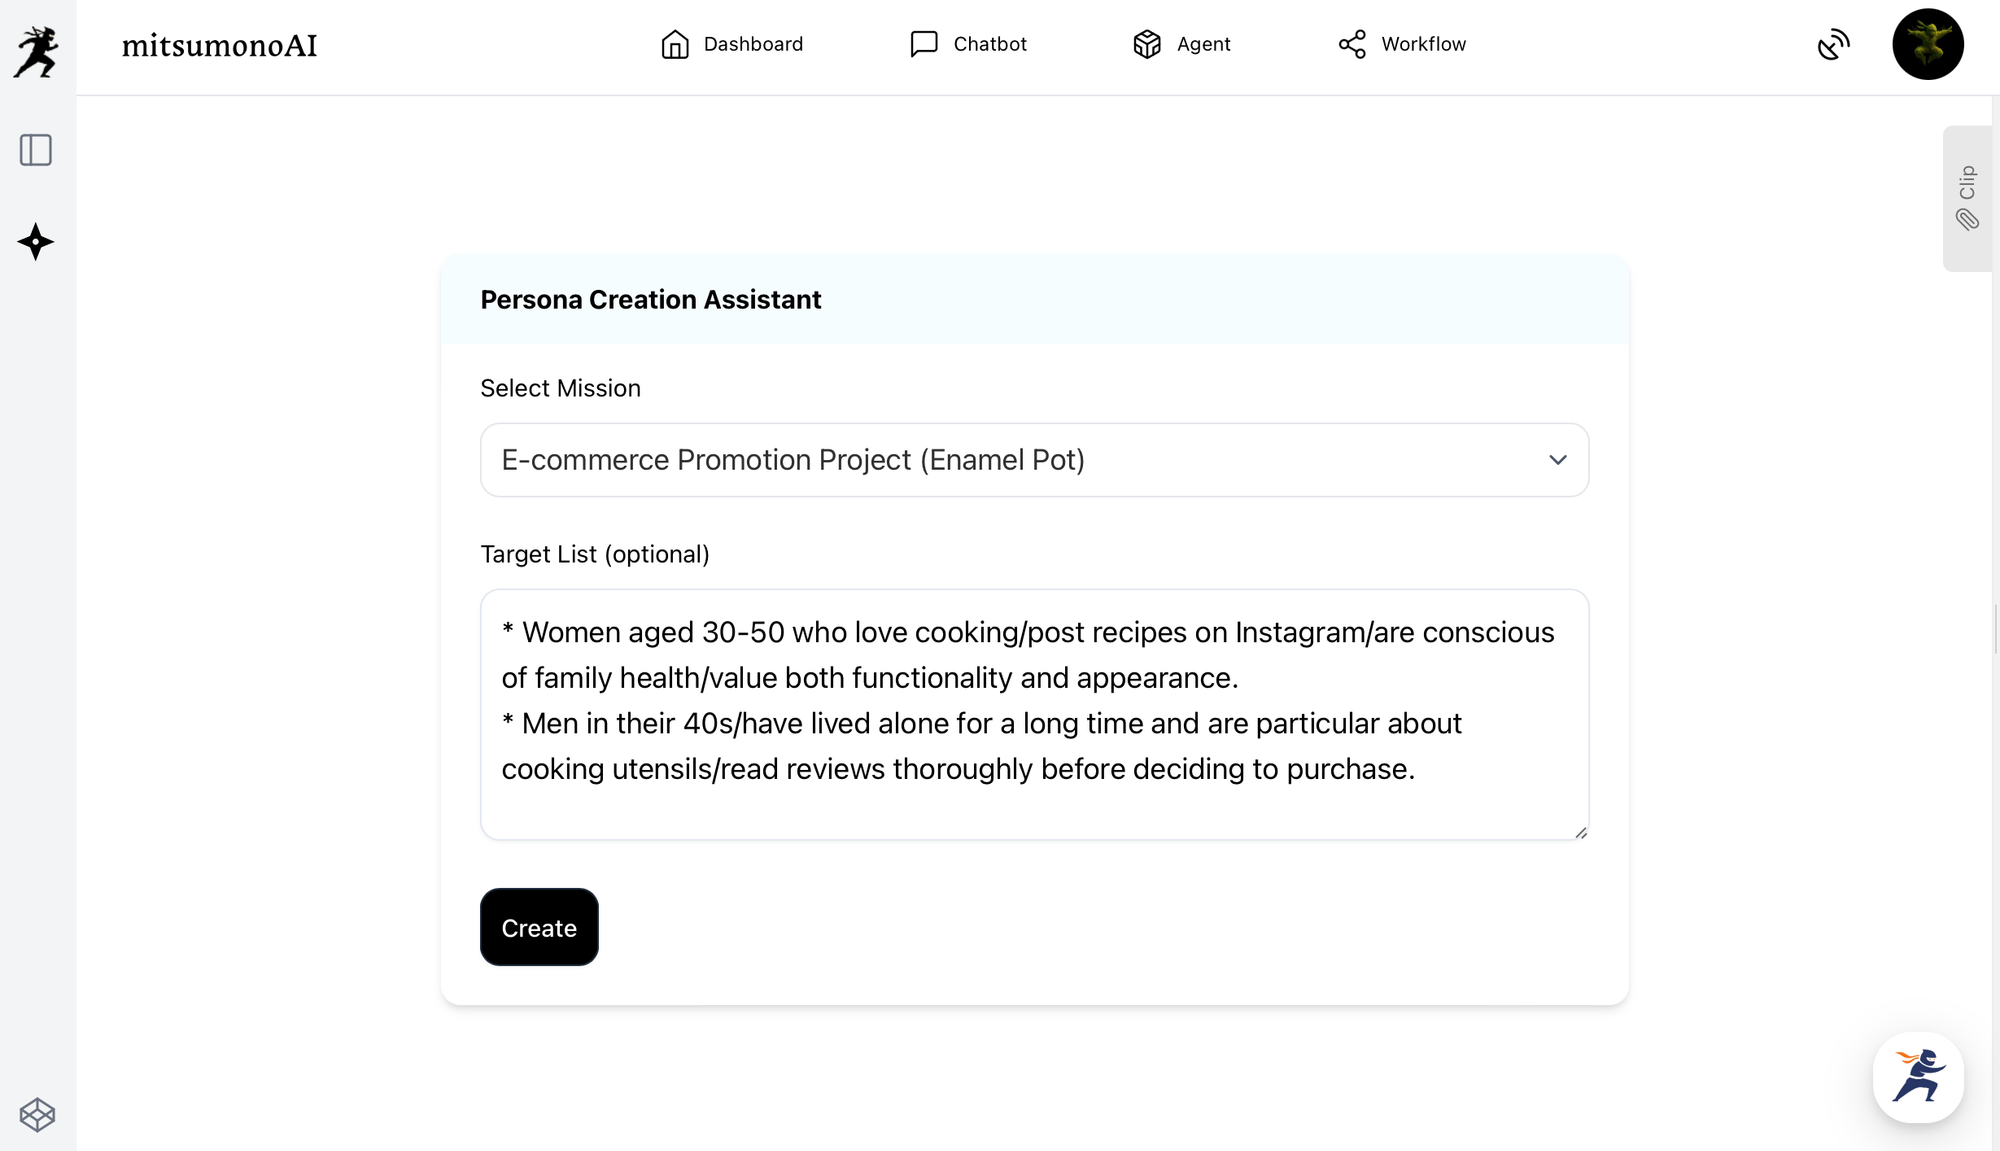Screen dimensions: 2000x1151
Task: Click the Dashboard home icon
Action: coord(675,44)
